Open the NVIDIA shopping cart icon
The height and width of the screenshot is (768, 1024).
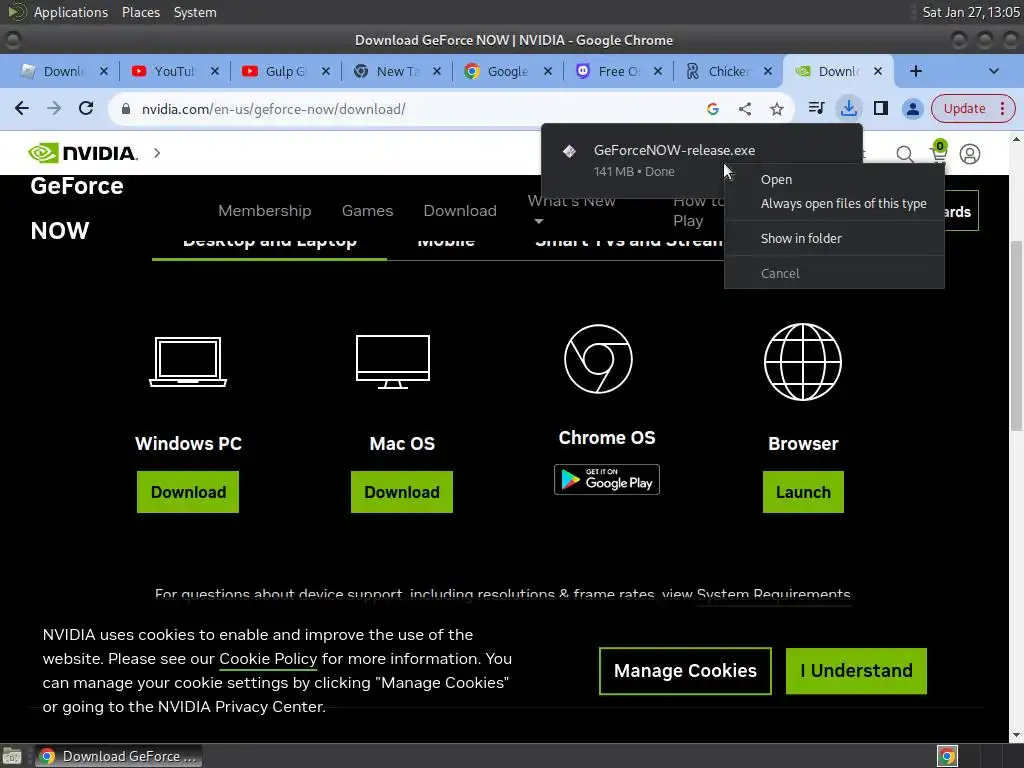point(938,152)
